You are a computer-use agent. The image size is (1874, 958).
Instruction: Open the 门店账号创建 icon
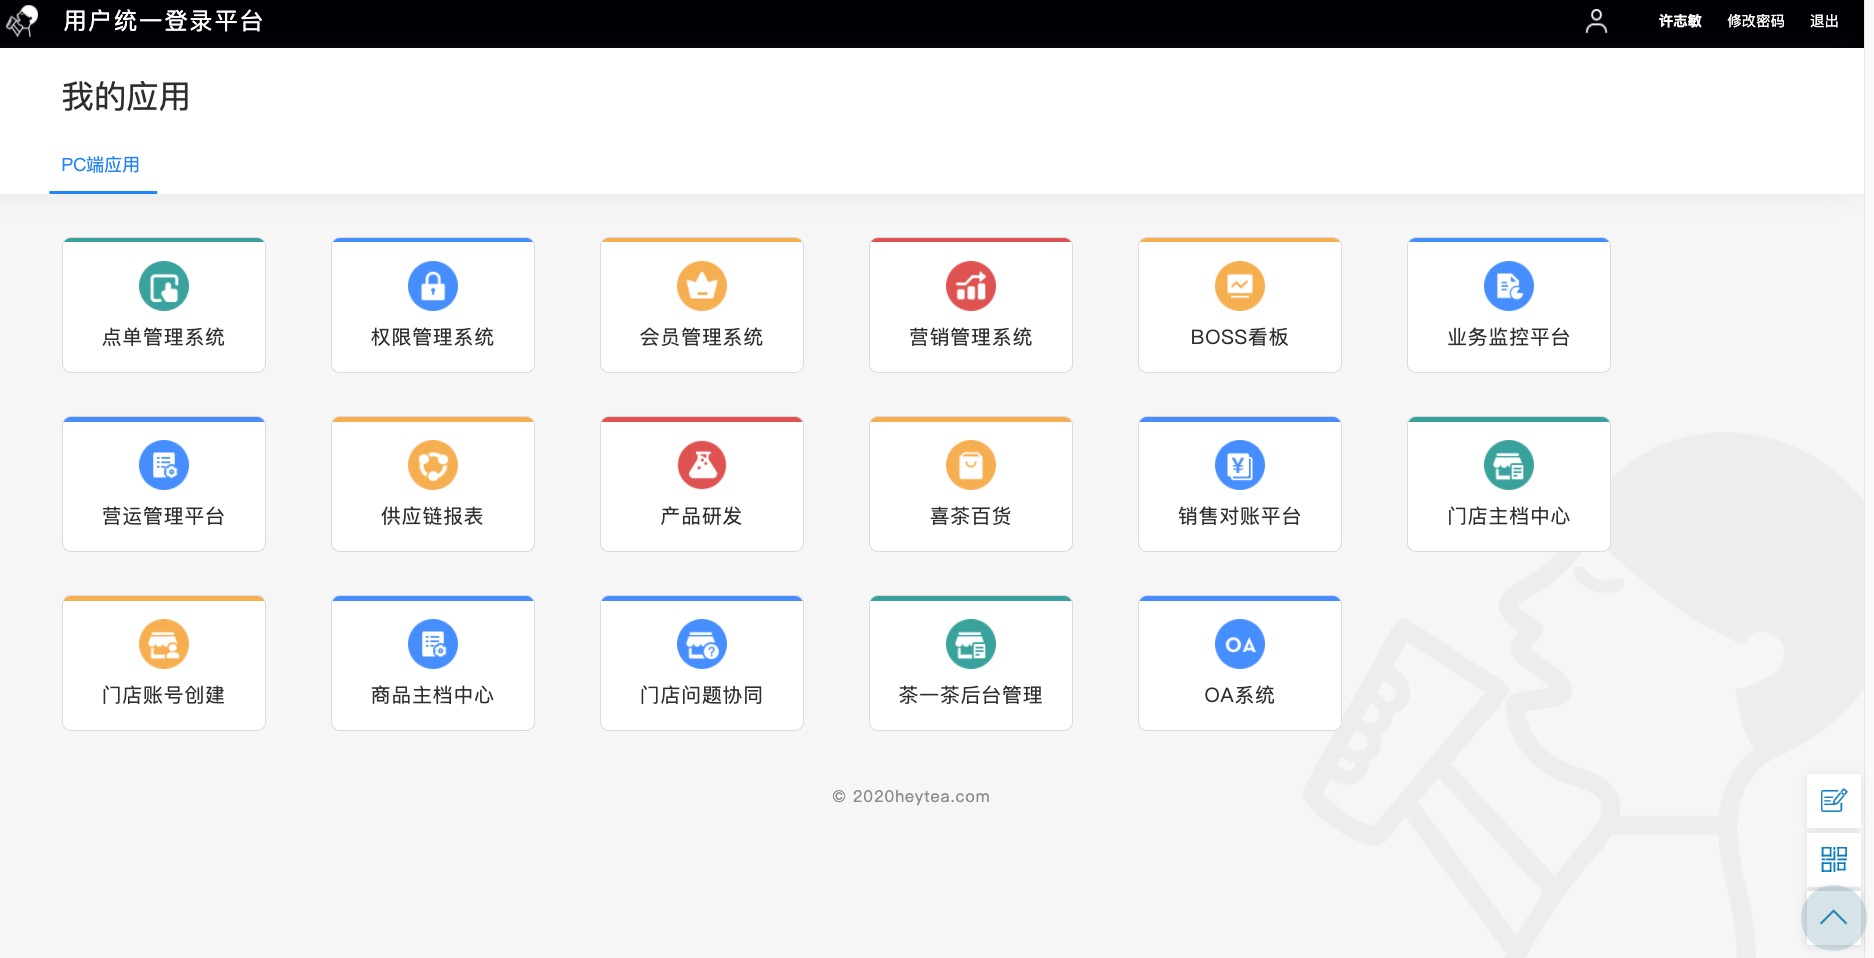[x=164, y=644]
